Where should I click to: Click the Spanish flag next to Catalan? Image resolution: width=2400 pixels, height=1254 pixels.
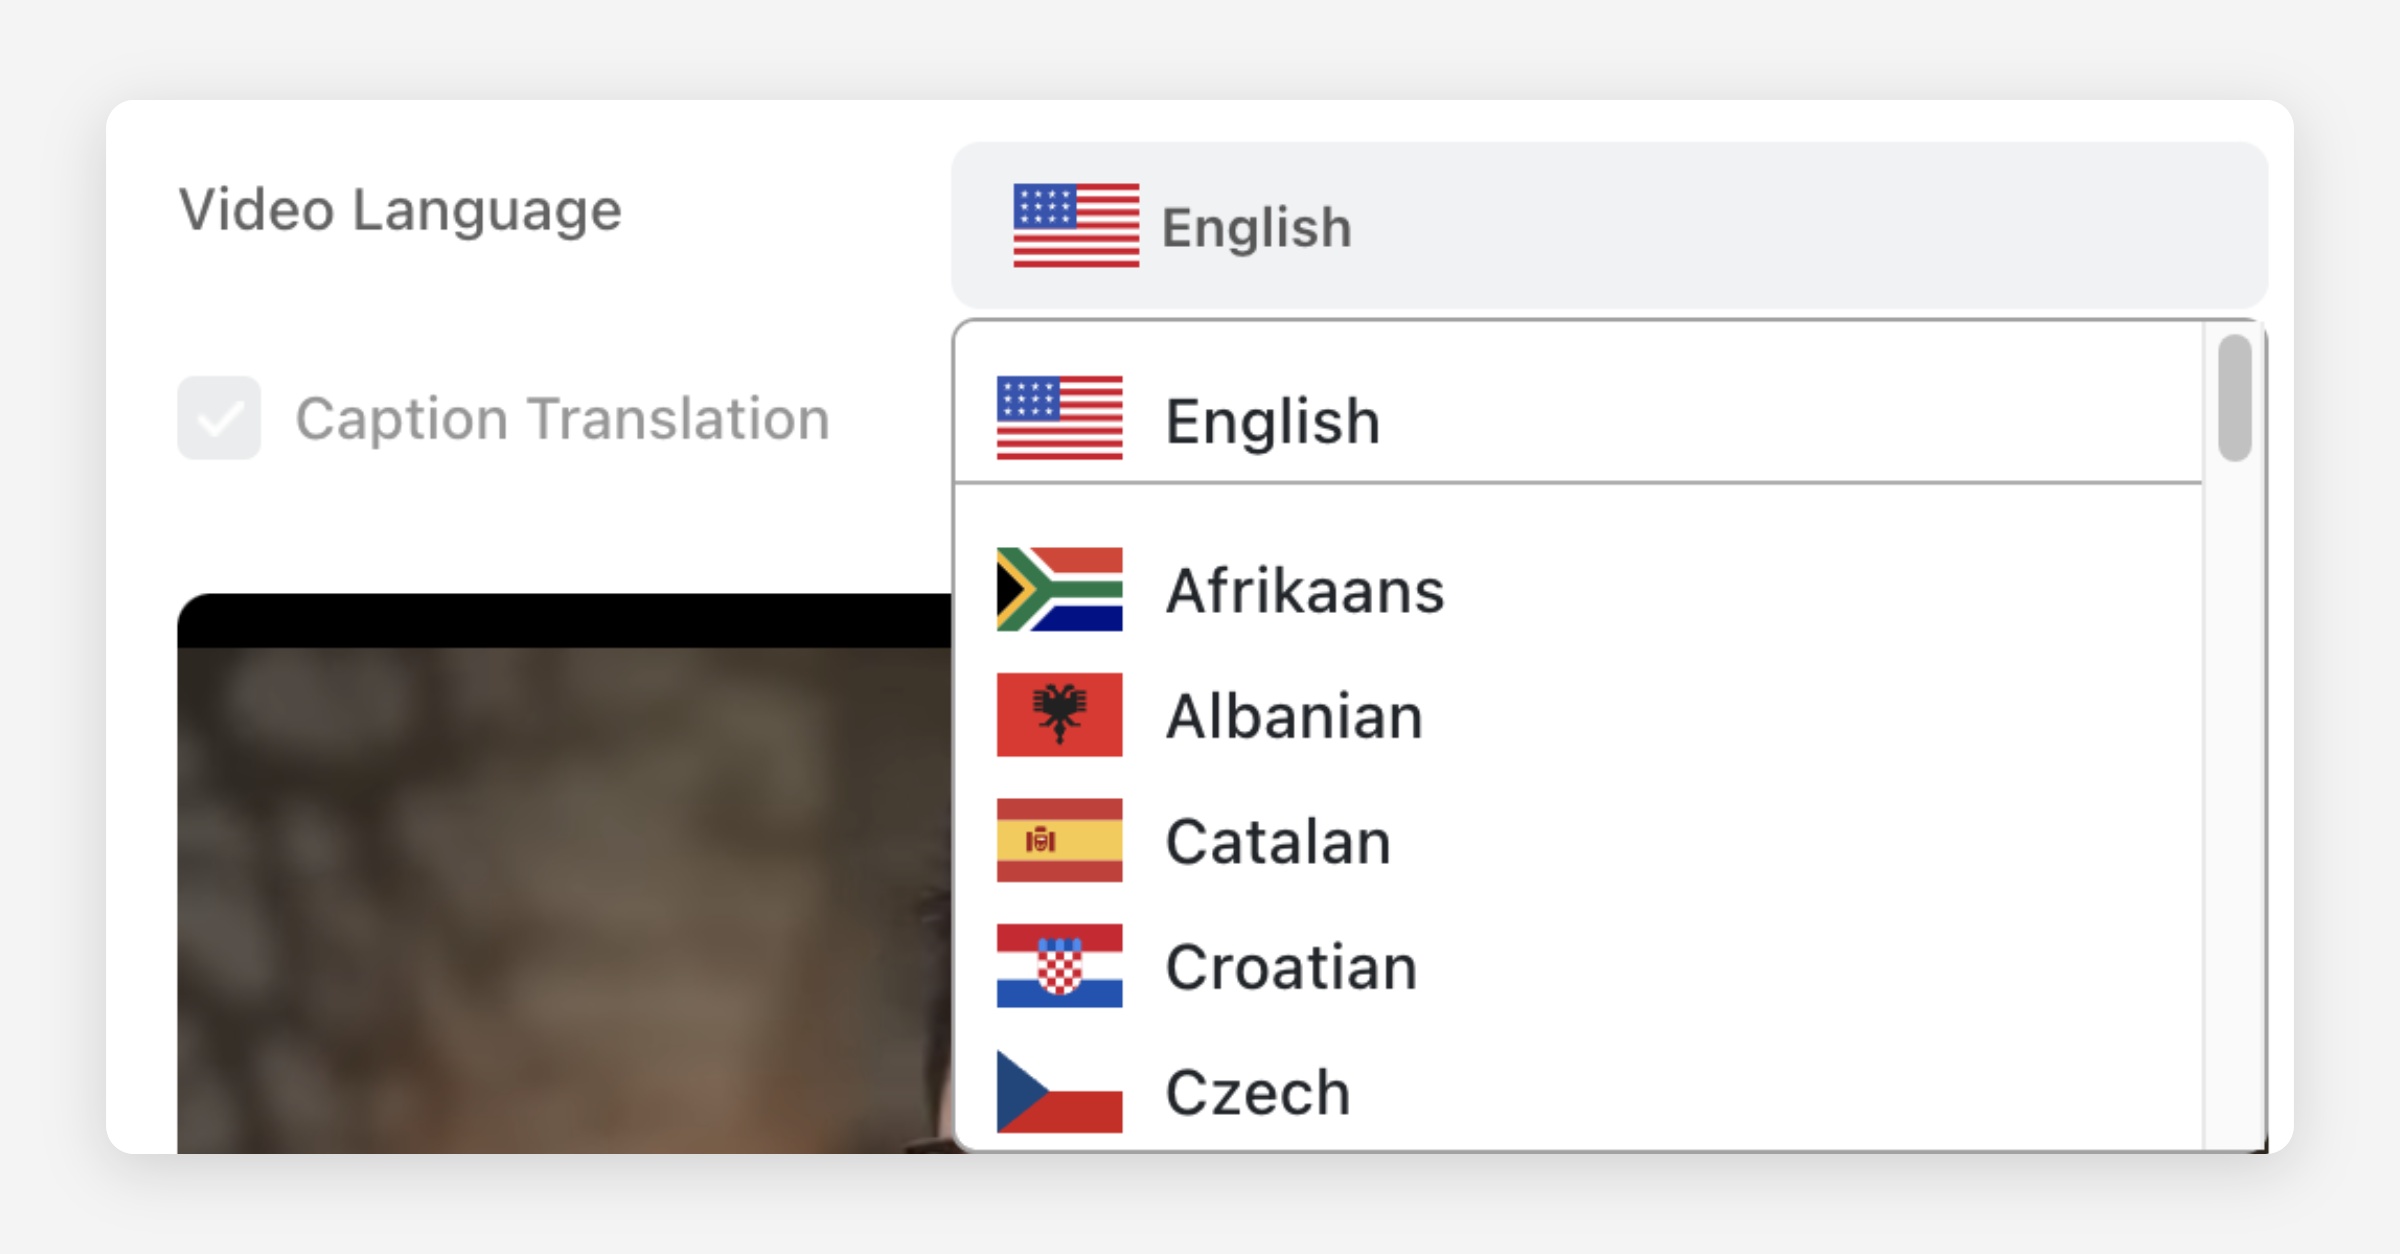coord(1059,840)
